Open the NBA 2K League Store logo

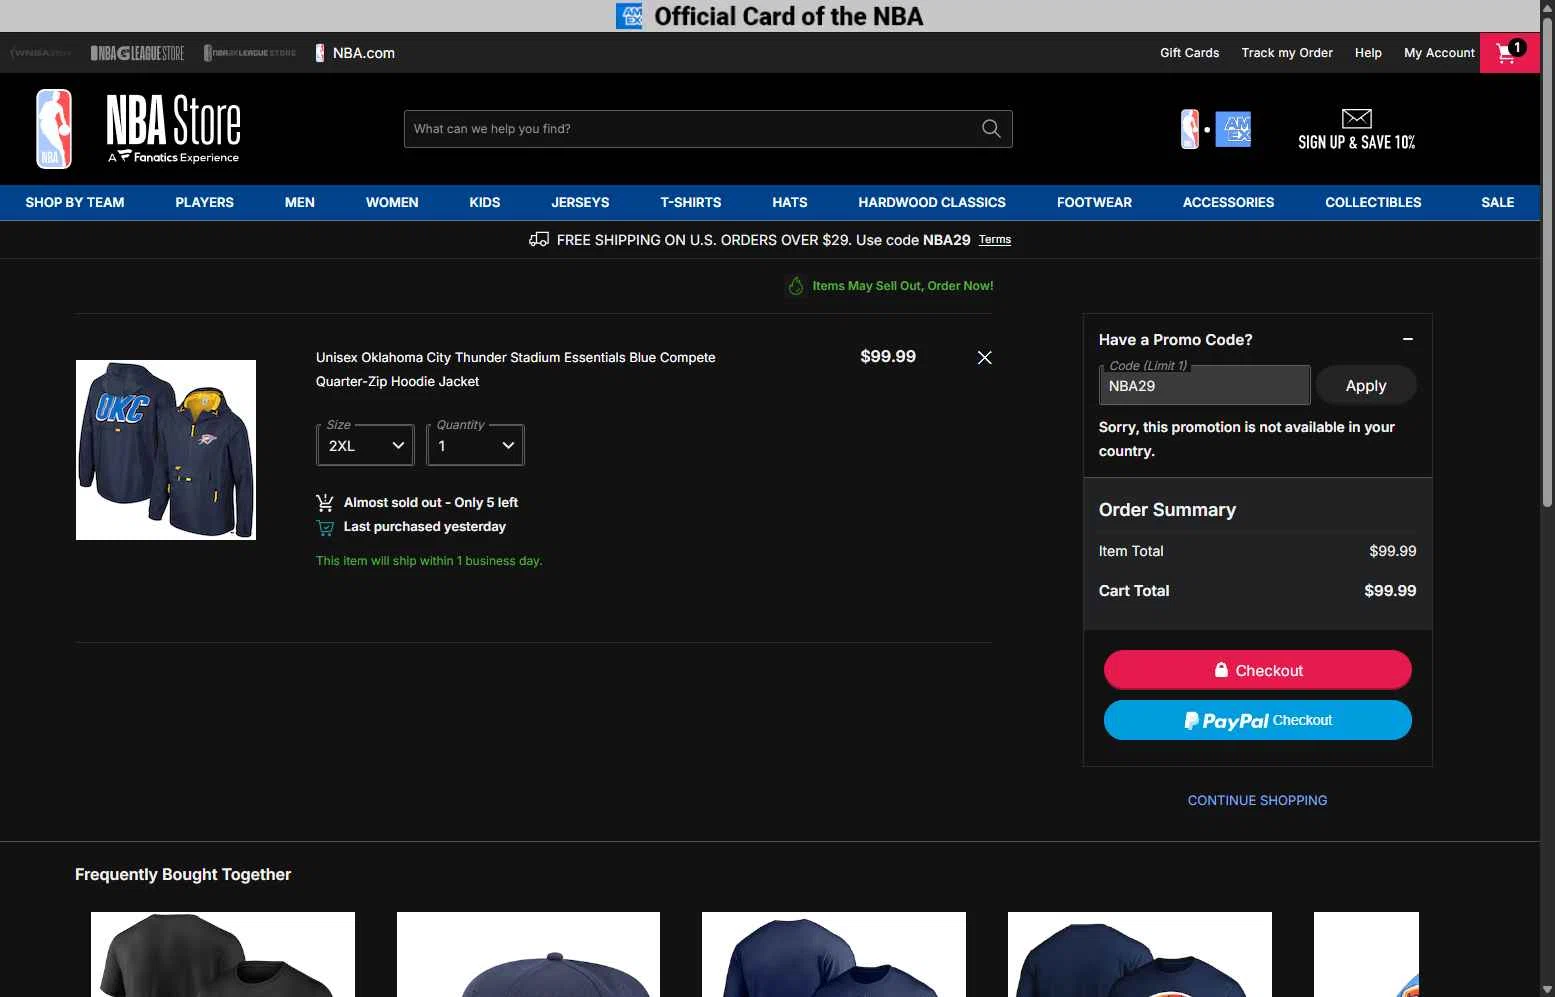[250, 53]
